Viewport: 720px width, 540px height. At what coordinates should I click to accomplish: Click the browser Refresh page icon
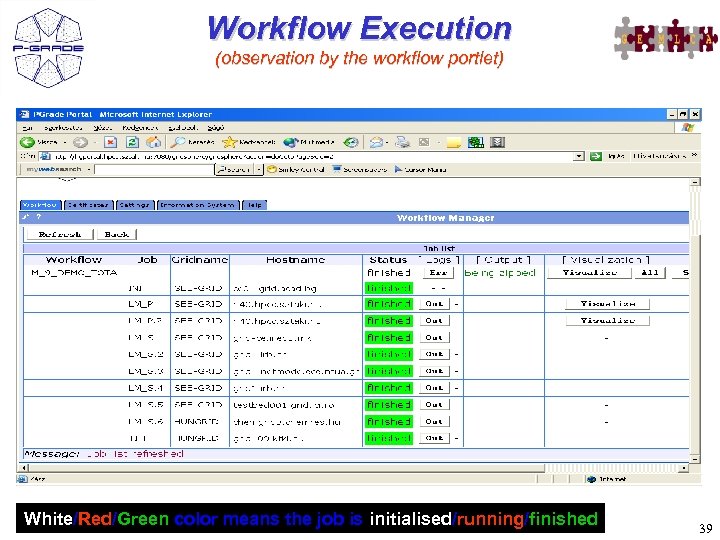132,142
